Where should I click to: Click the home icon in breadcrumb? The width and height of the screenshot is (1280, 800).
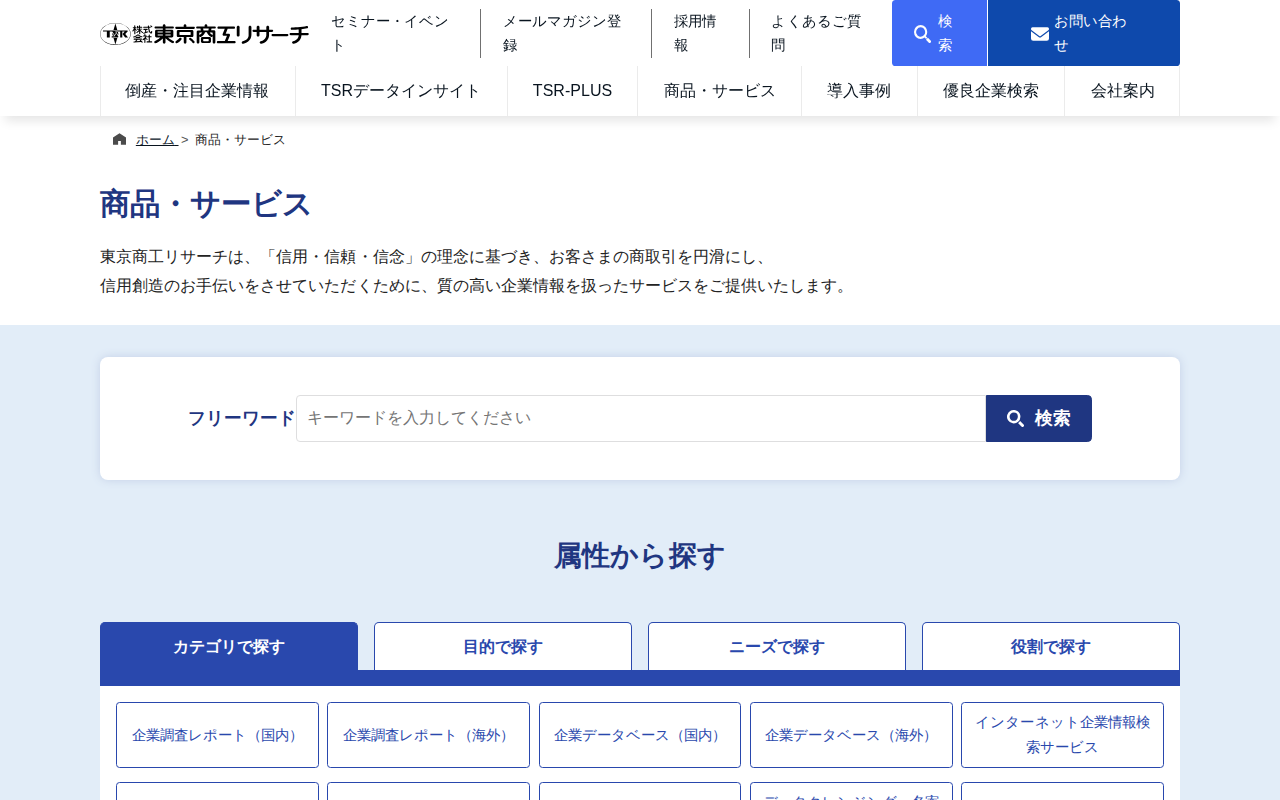click(x=117, y=138)
